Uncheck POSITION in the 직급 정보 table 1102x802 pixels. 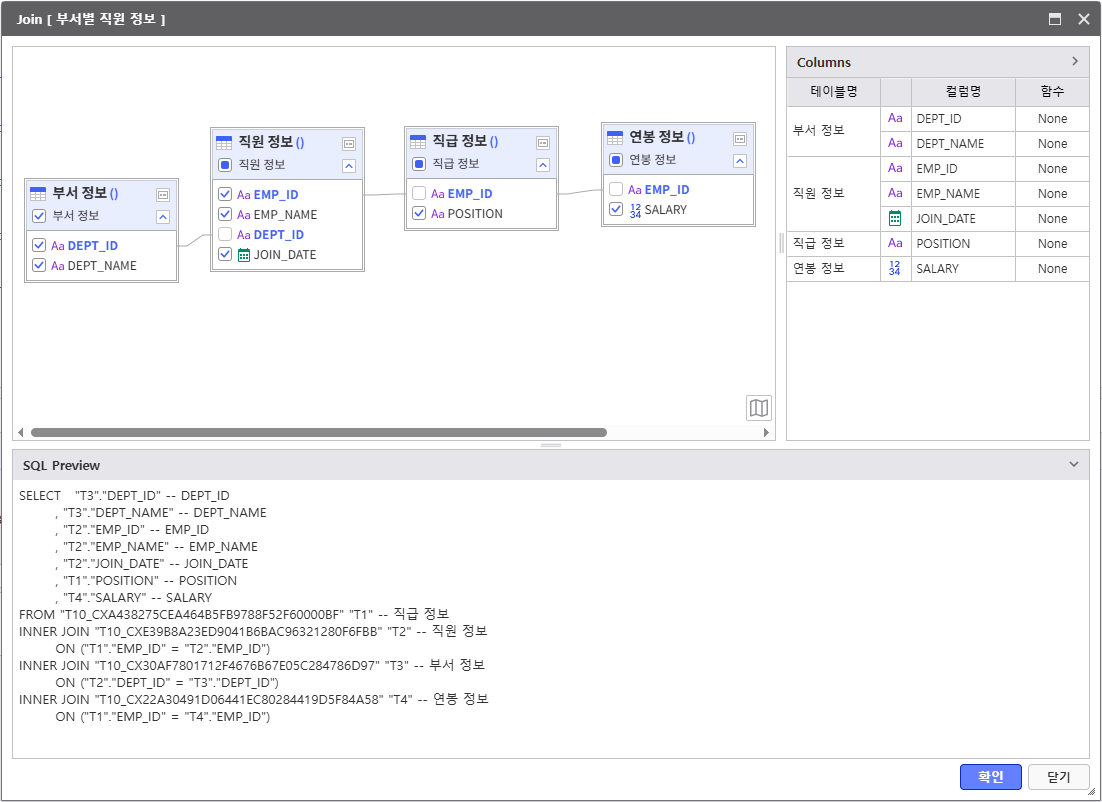pos(419,213)
